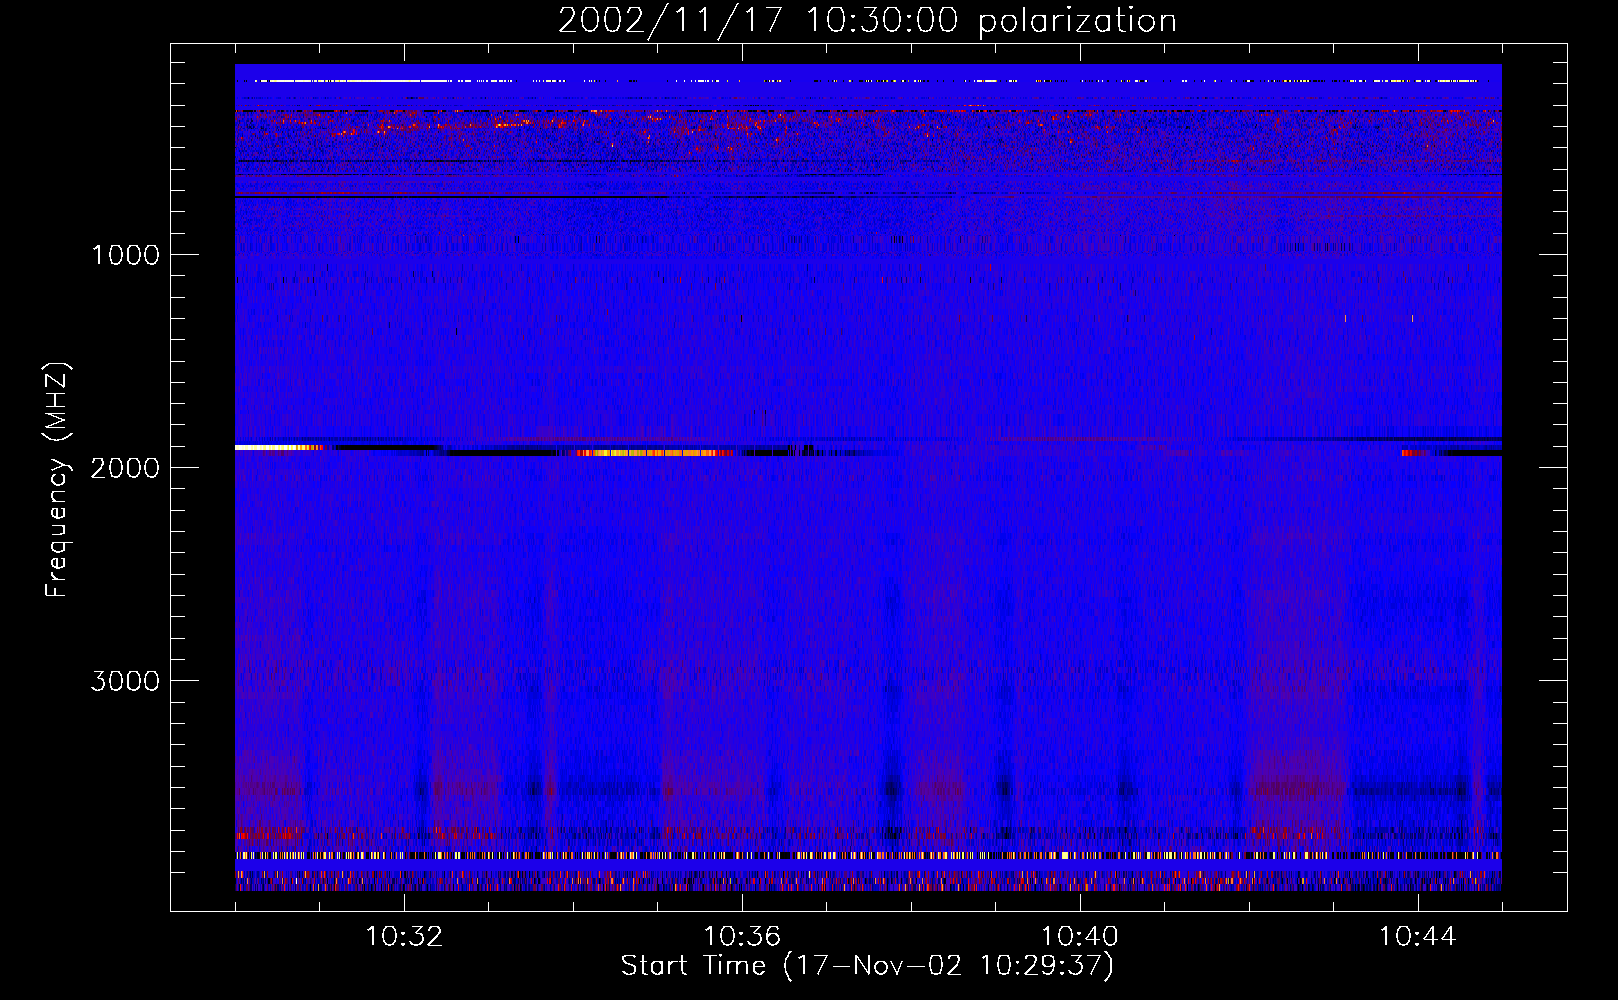
Task: Click the 3000 frequency axis label
Action: 125,681
